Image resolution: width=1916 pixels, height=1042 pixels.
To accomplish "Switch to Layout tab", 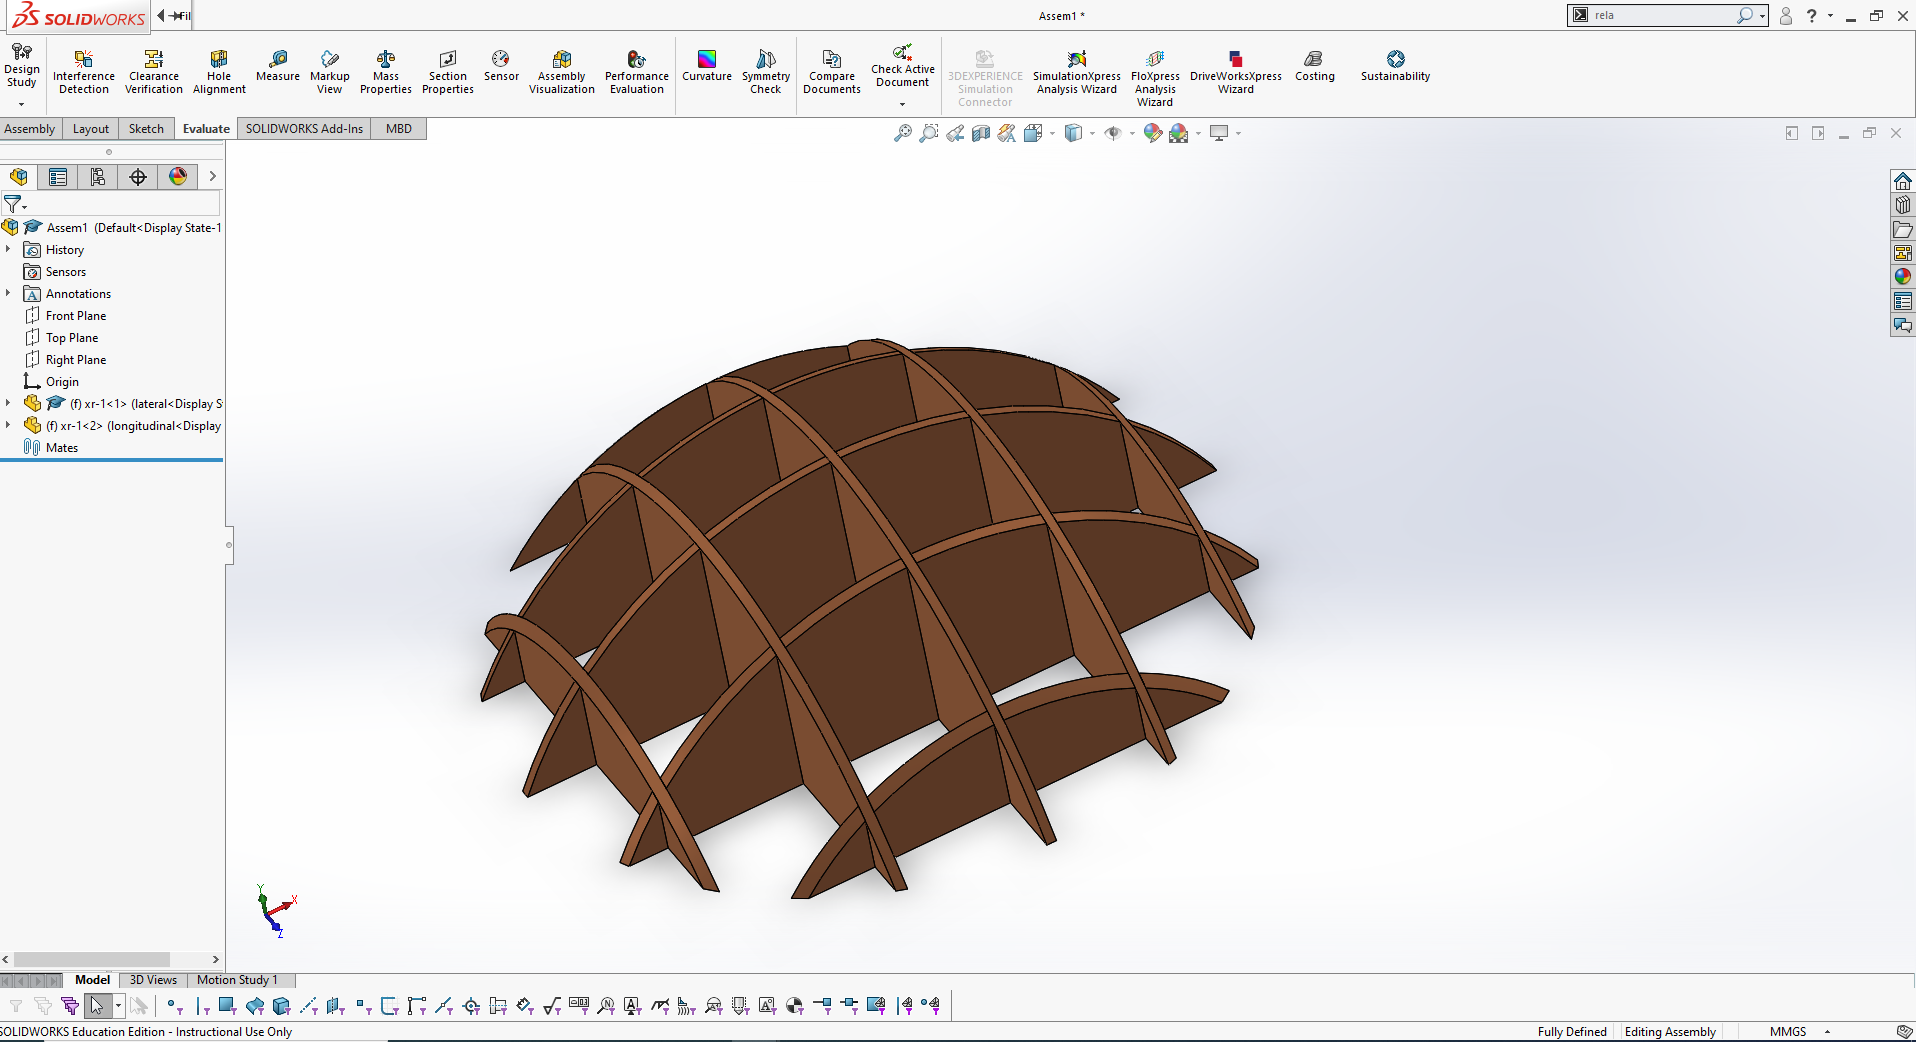I will [91, 129].
